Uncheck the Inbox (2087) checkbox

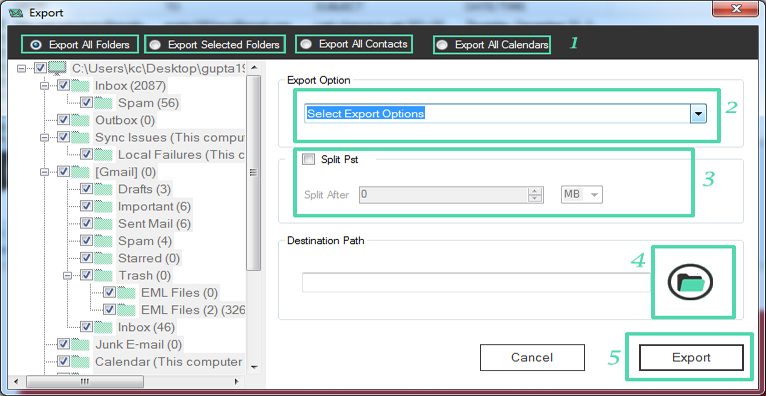(64, 86)
